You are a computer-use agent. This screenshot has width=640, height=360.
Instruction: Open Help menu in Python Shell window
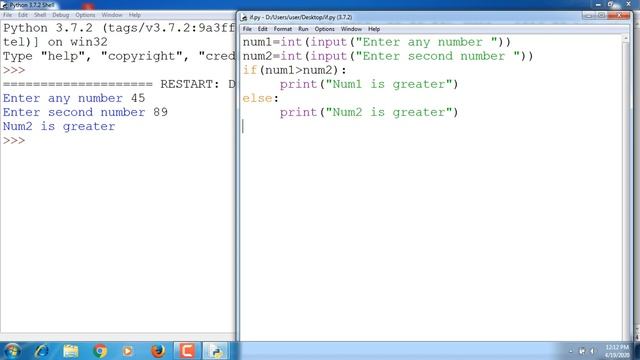(135, 15)
